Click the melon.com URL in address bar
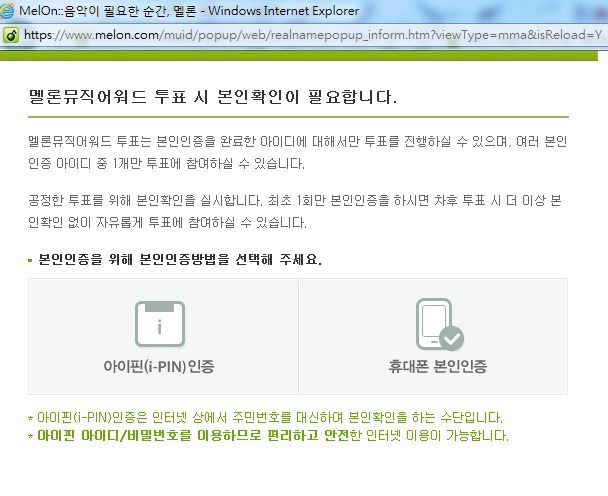This screenshot has width=608, height=496. pyautogui.click(x=313, y=35)
